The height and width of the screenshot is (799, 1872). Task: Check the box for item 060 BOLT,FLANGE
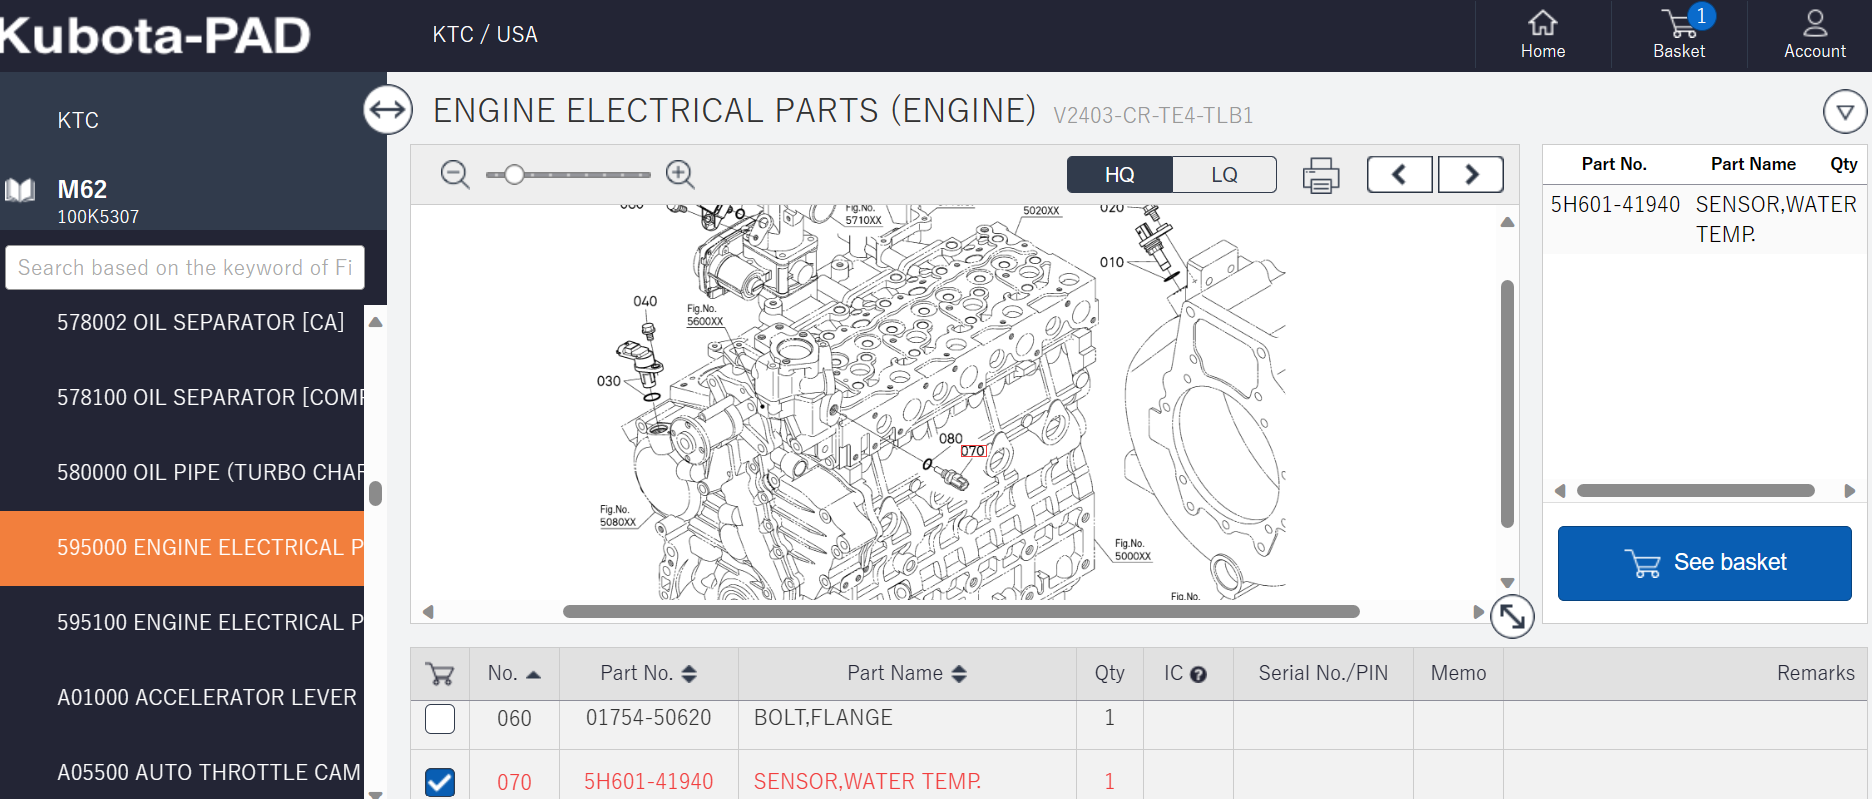pos(440,719)
